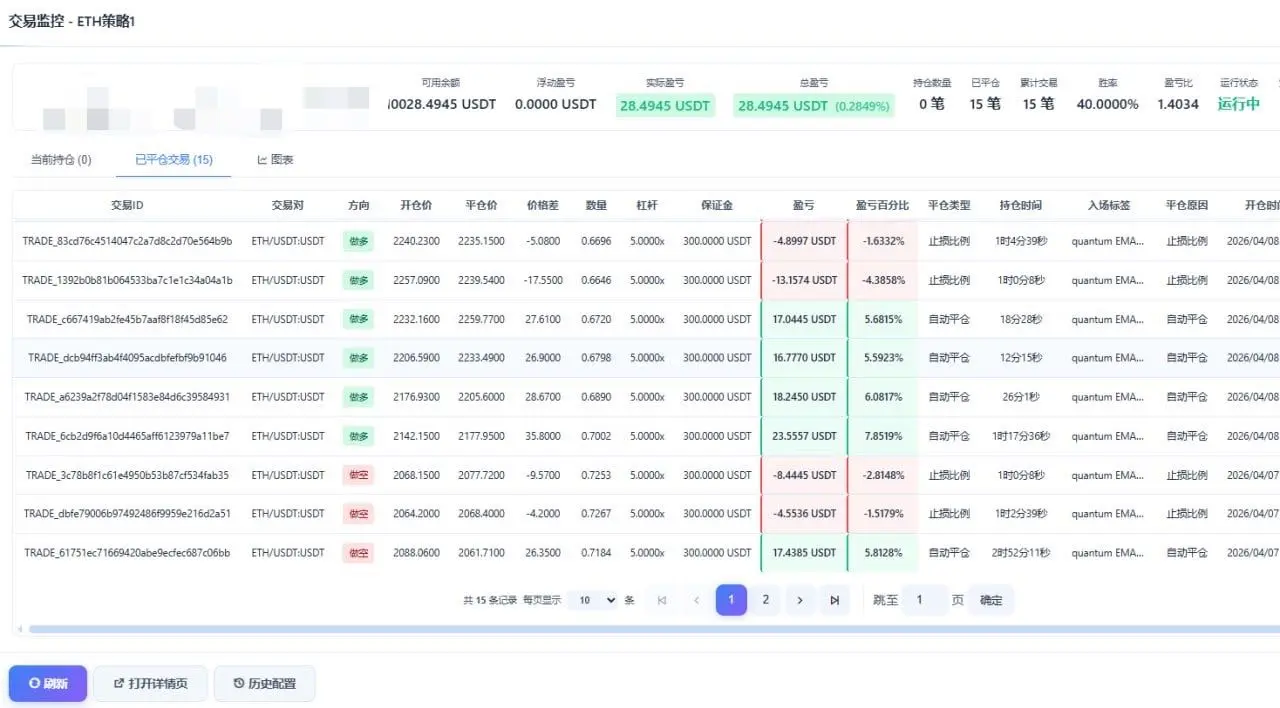
Task: Click the 1时17分36秒 holding time cell
Action: 1020,436
